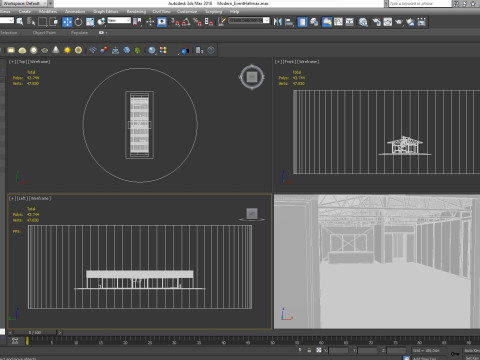Open the Autodesk A360 gallery icon
This screenshot has width=480, height=360.
click(x=422, y=22)
